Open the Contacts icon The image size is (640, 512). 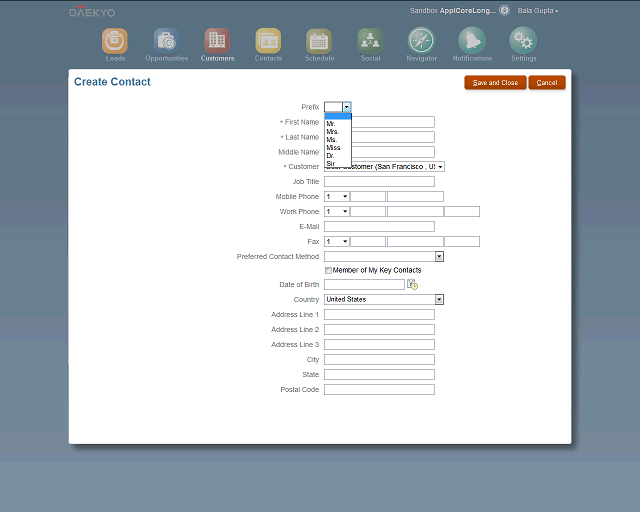point(268,40)
